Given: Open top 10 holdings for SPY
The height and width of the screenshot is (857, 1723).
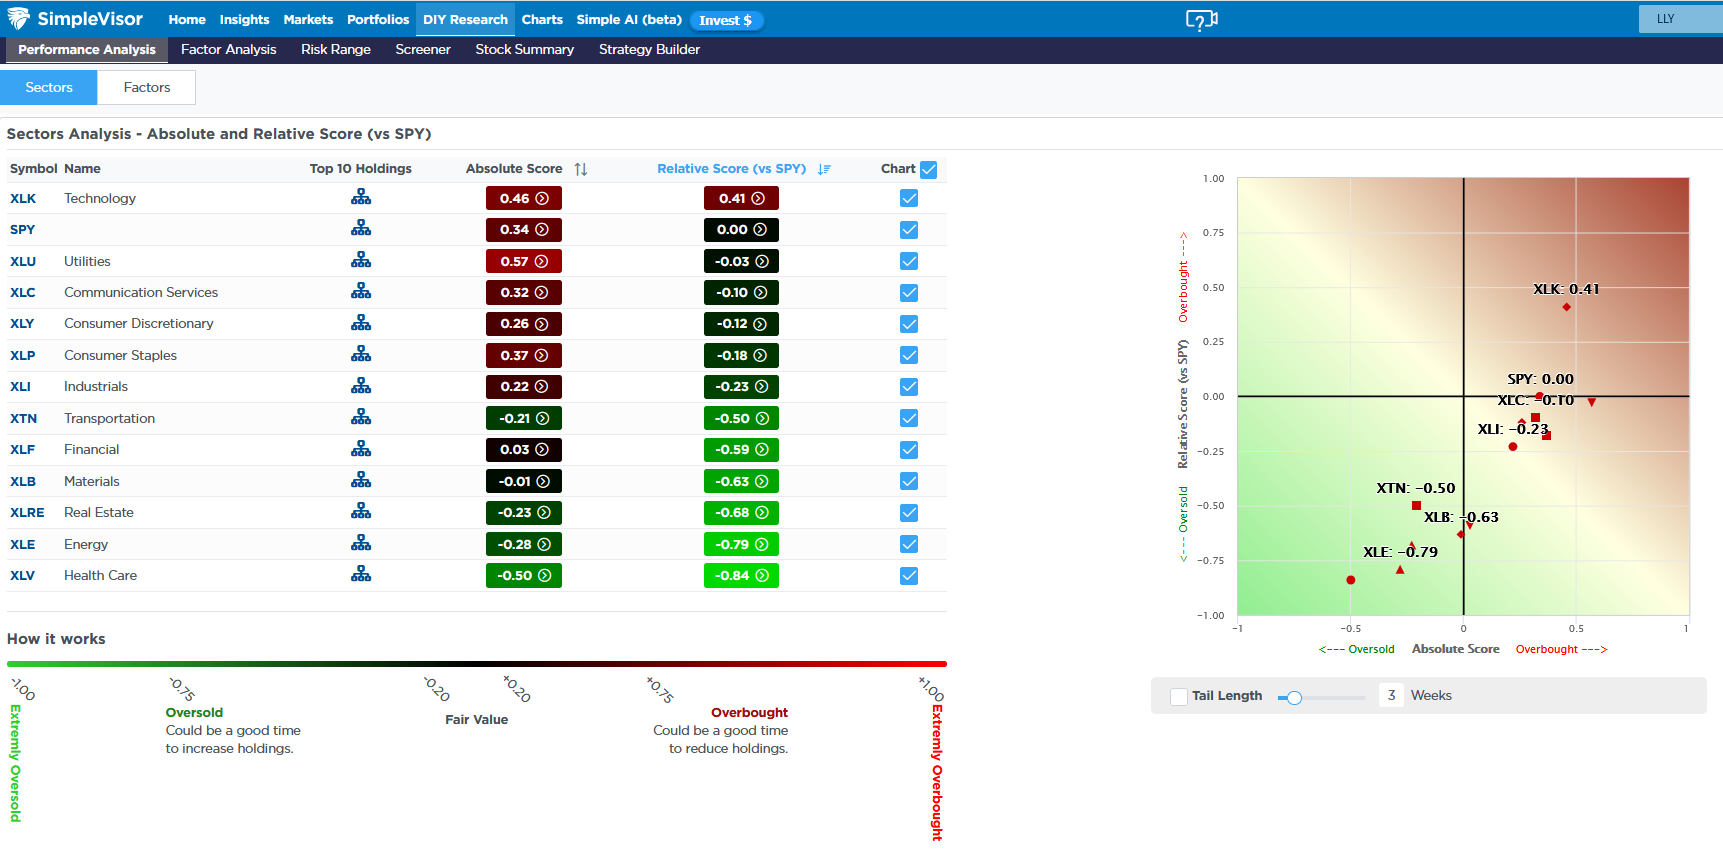Looking at the screenshot, I should [x=361, y=228].
